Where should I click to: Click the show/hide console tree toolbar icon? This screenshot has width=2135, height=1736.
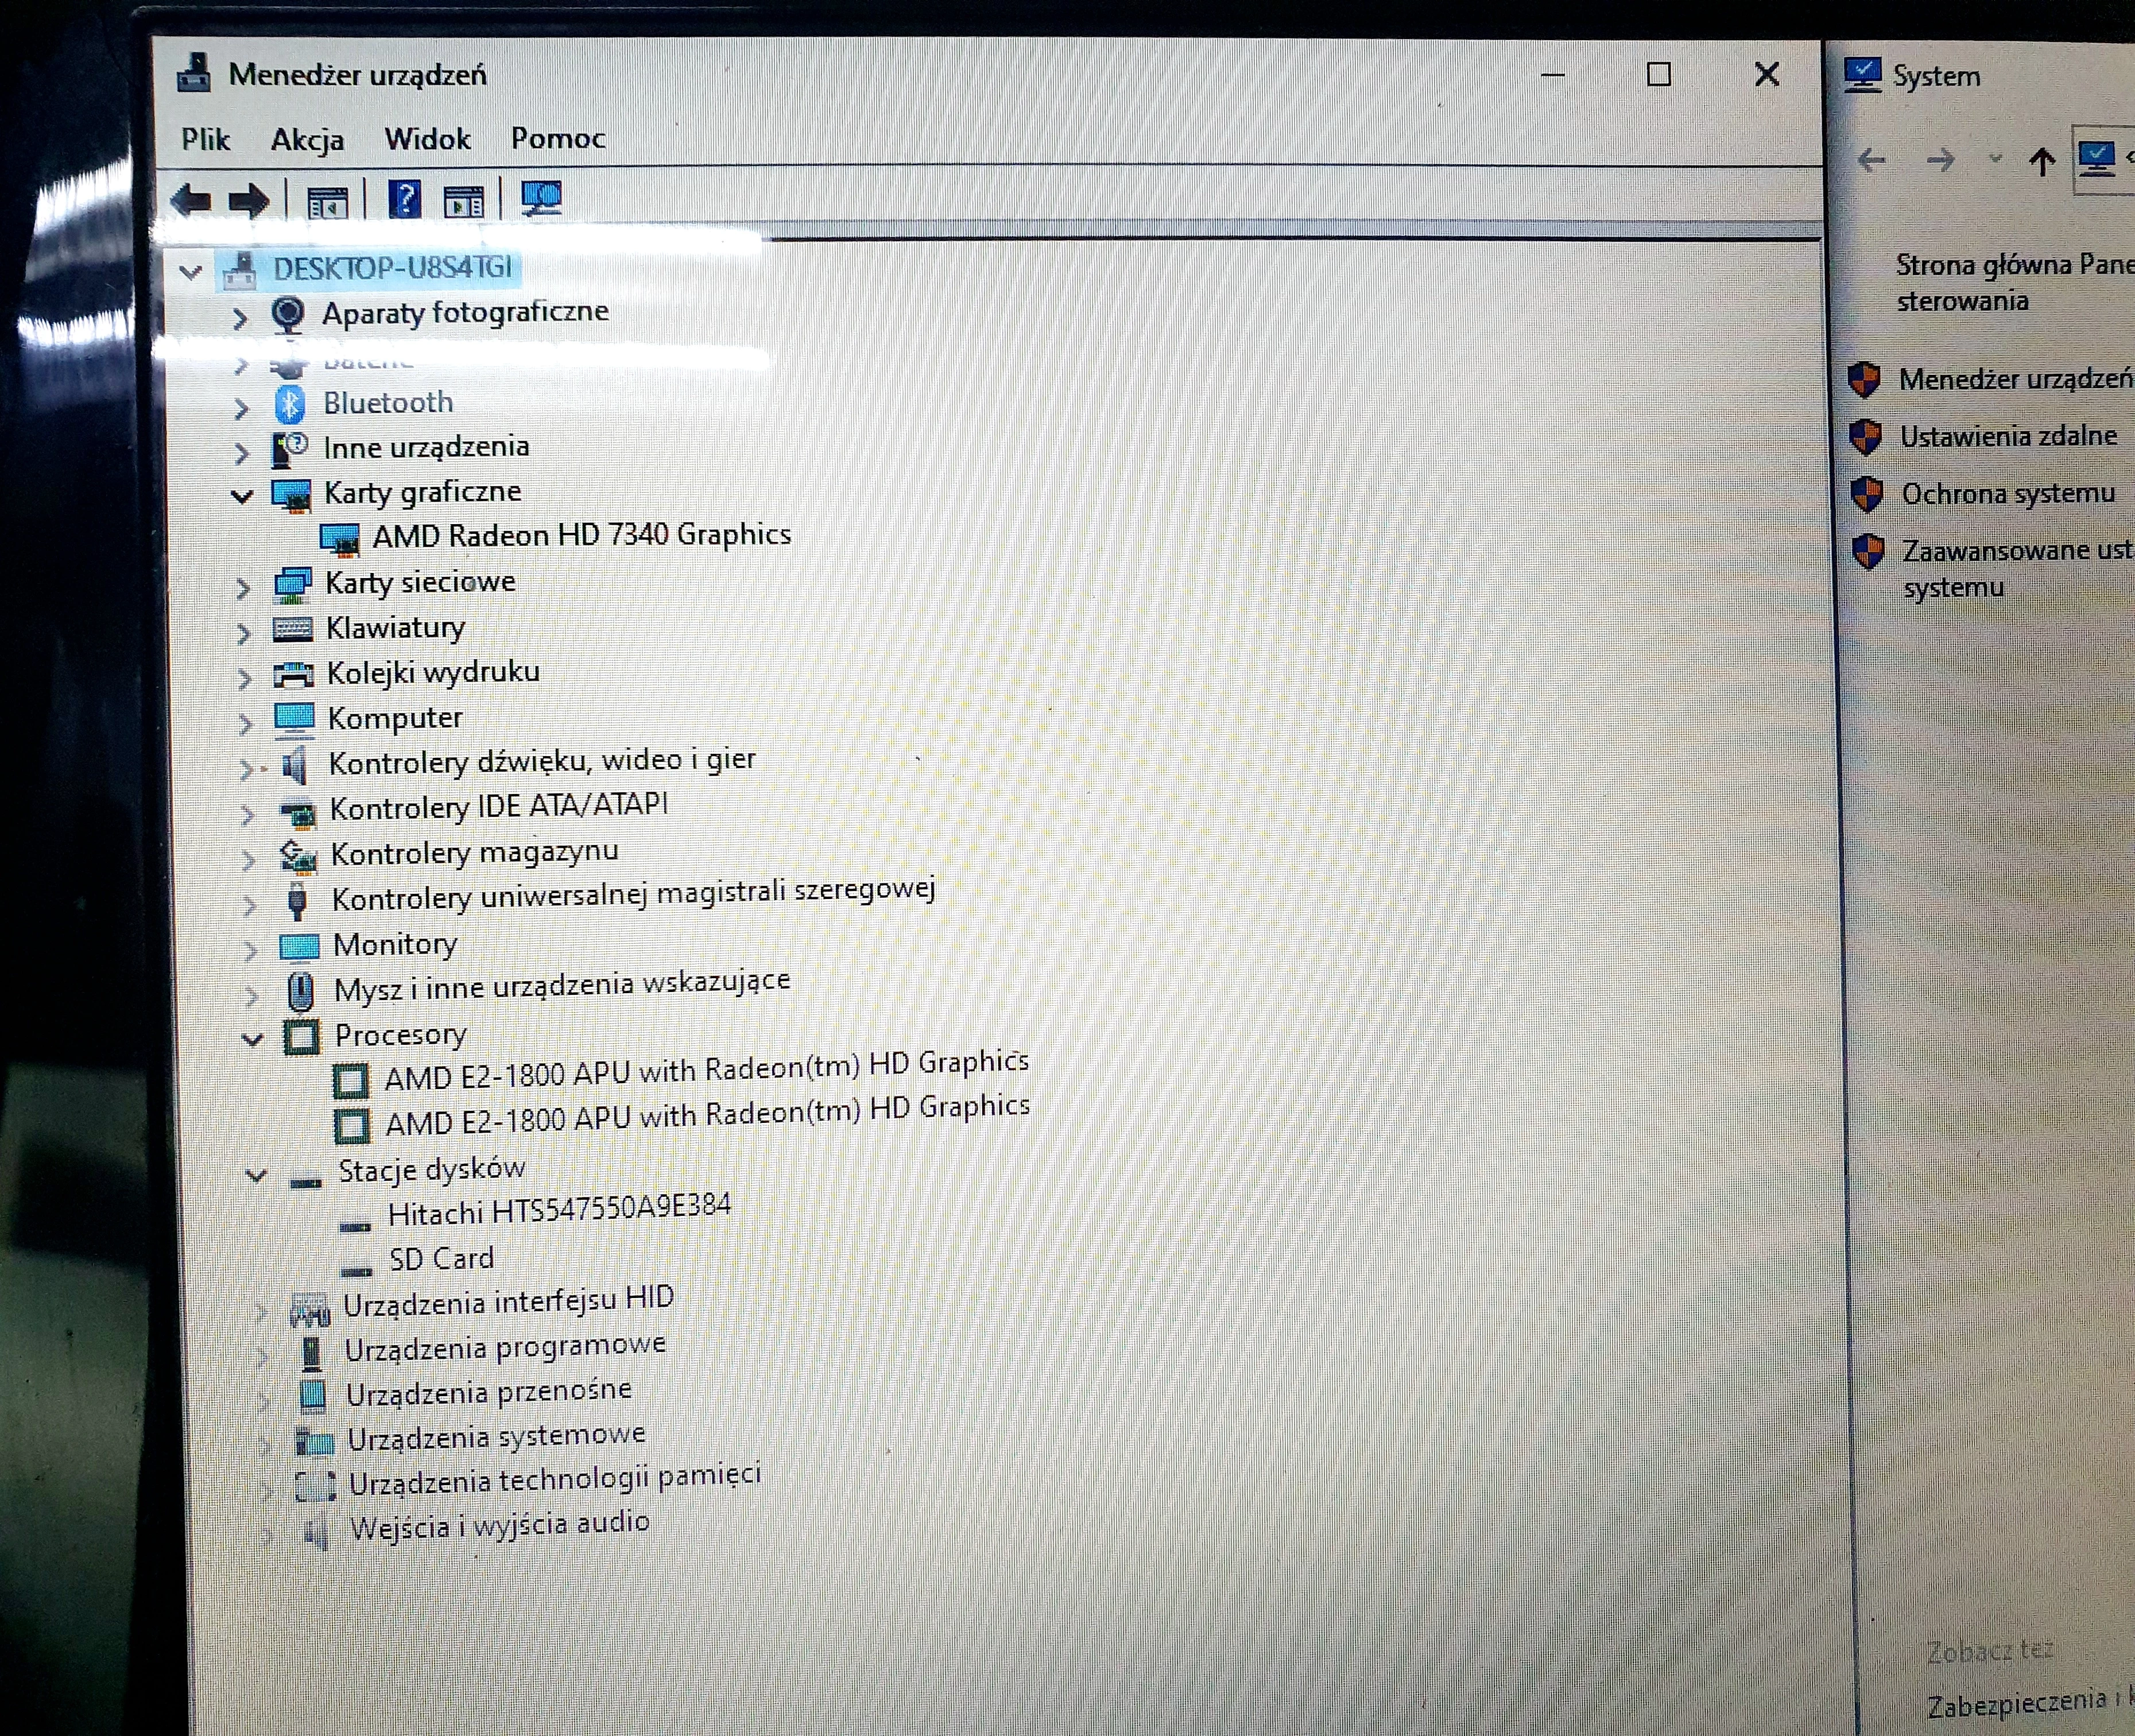point(327,202)
